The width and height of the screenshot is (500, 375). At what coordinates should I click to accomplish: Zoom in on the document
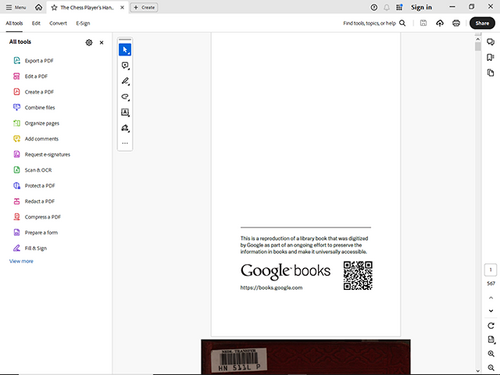[491, 354]
